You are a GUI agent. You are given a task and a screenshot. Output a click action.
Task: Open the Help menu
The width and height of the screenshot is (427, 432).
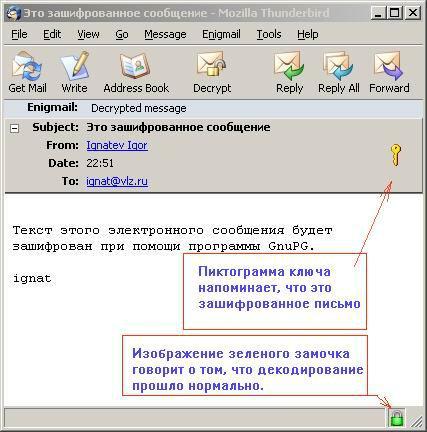pyautogui.click(x=308, y=34)
